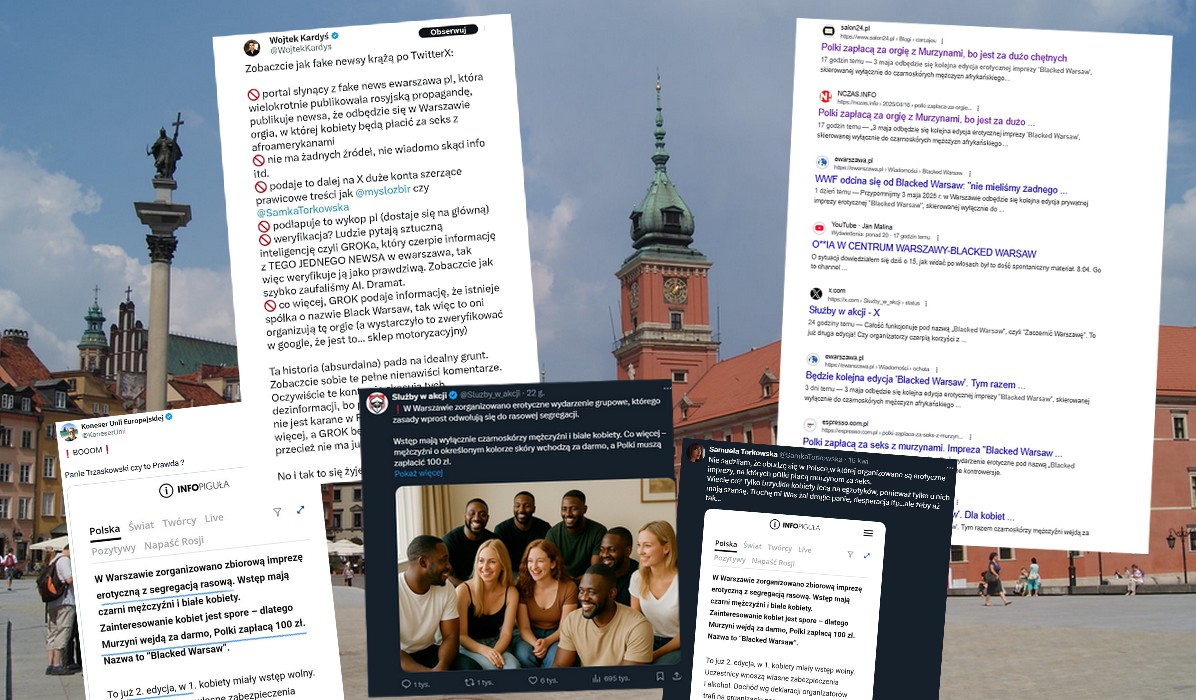Screen dimensions: 1196x700
Task: Click the INFOPIGUŁA info logo
Action: 166,489
